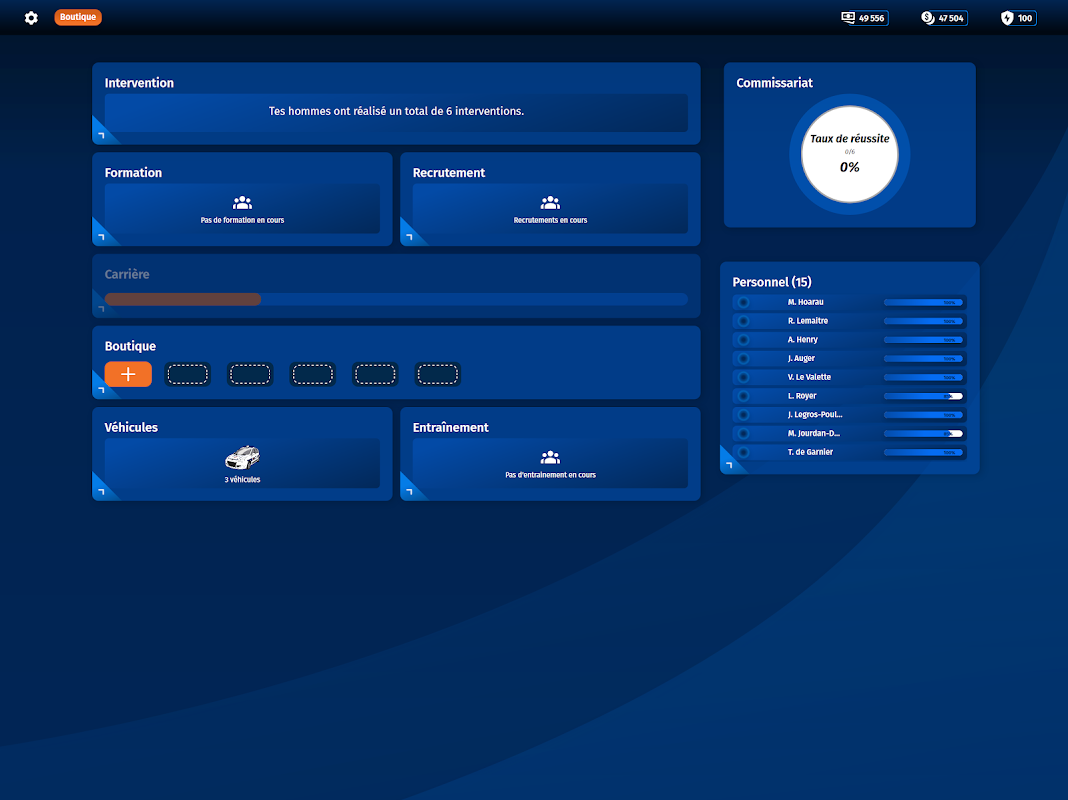Select the round marker beside M. Hoarau

tap(743, 302)
